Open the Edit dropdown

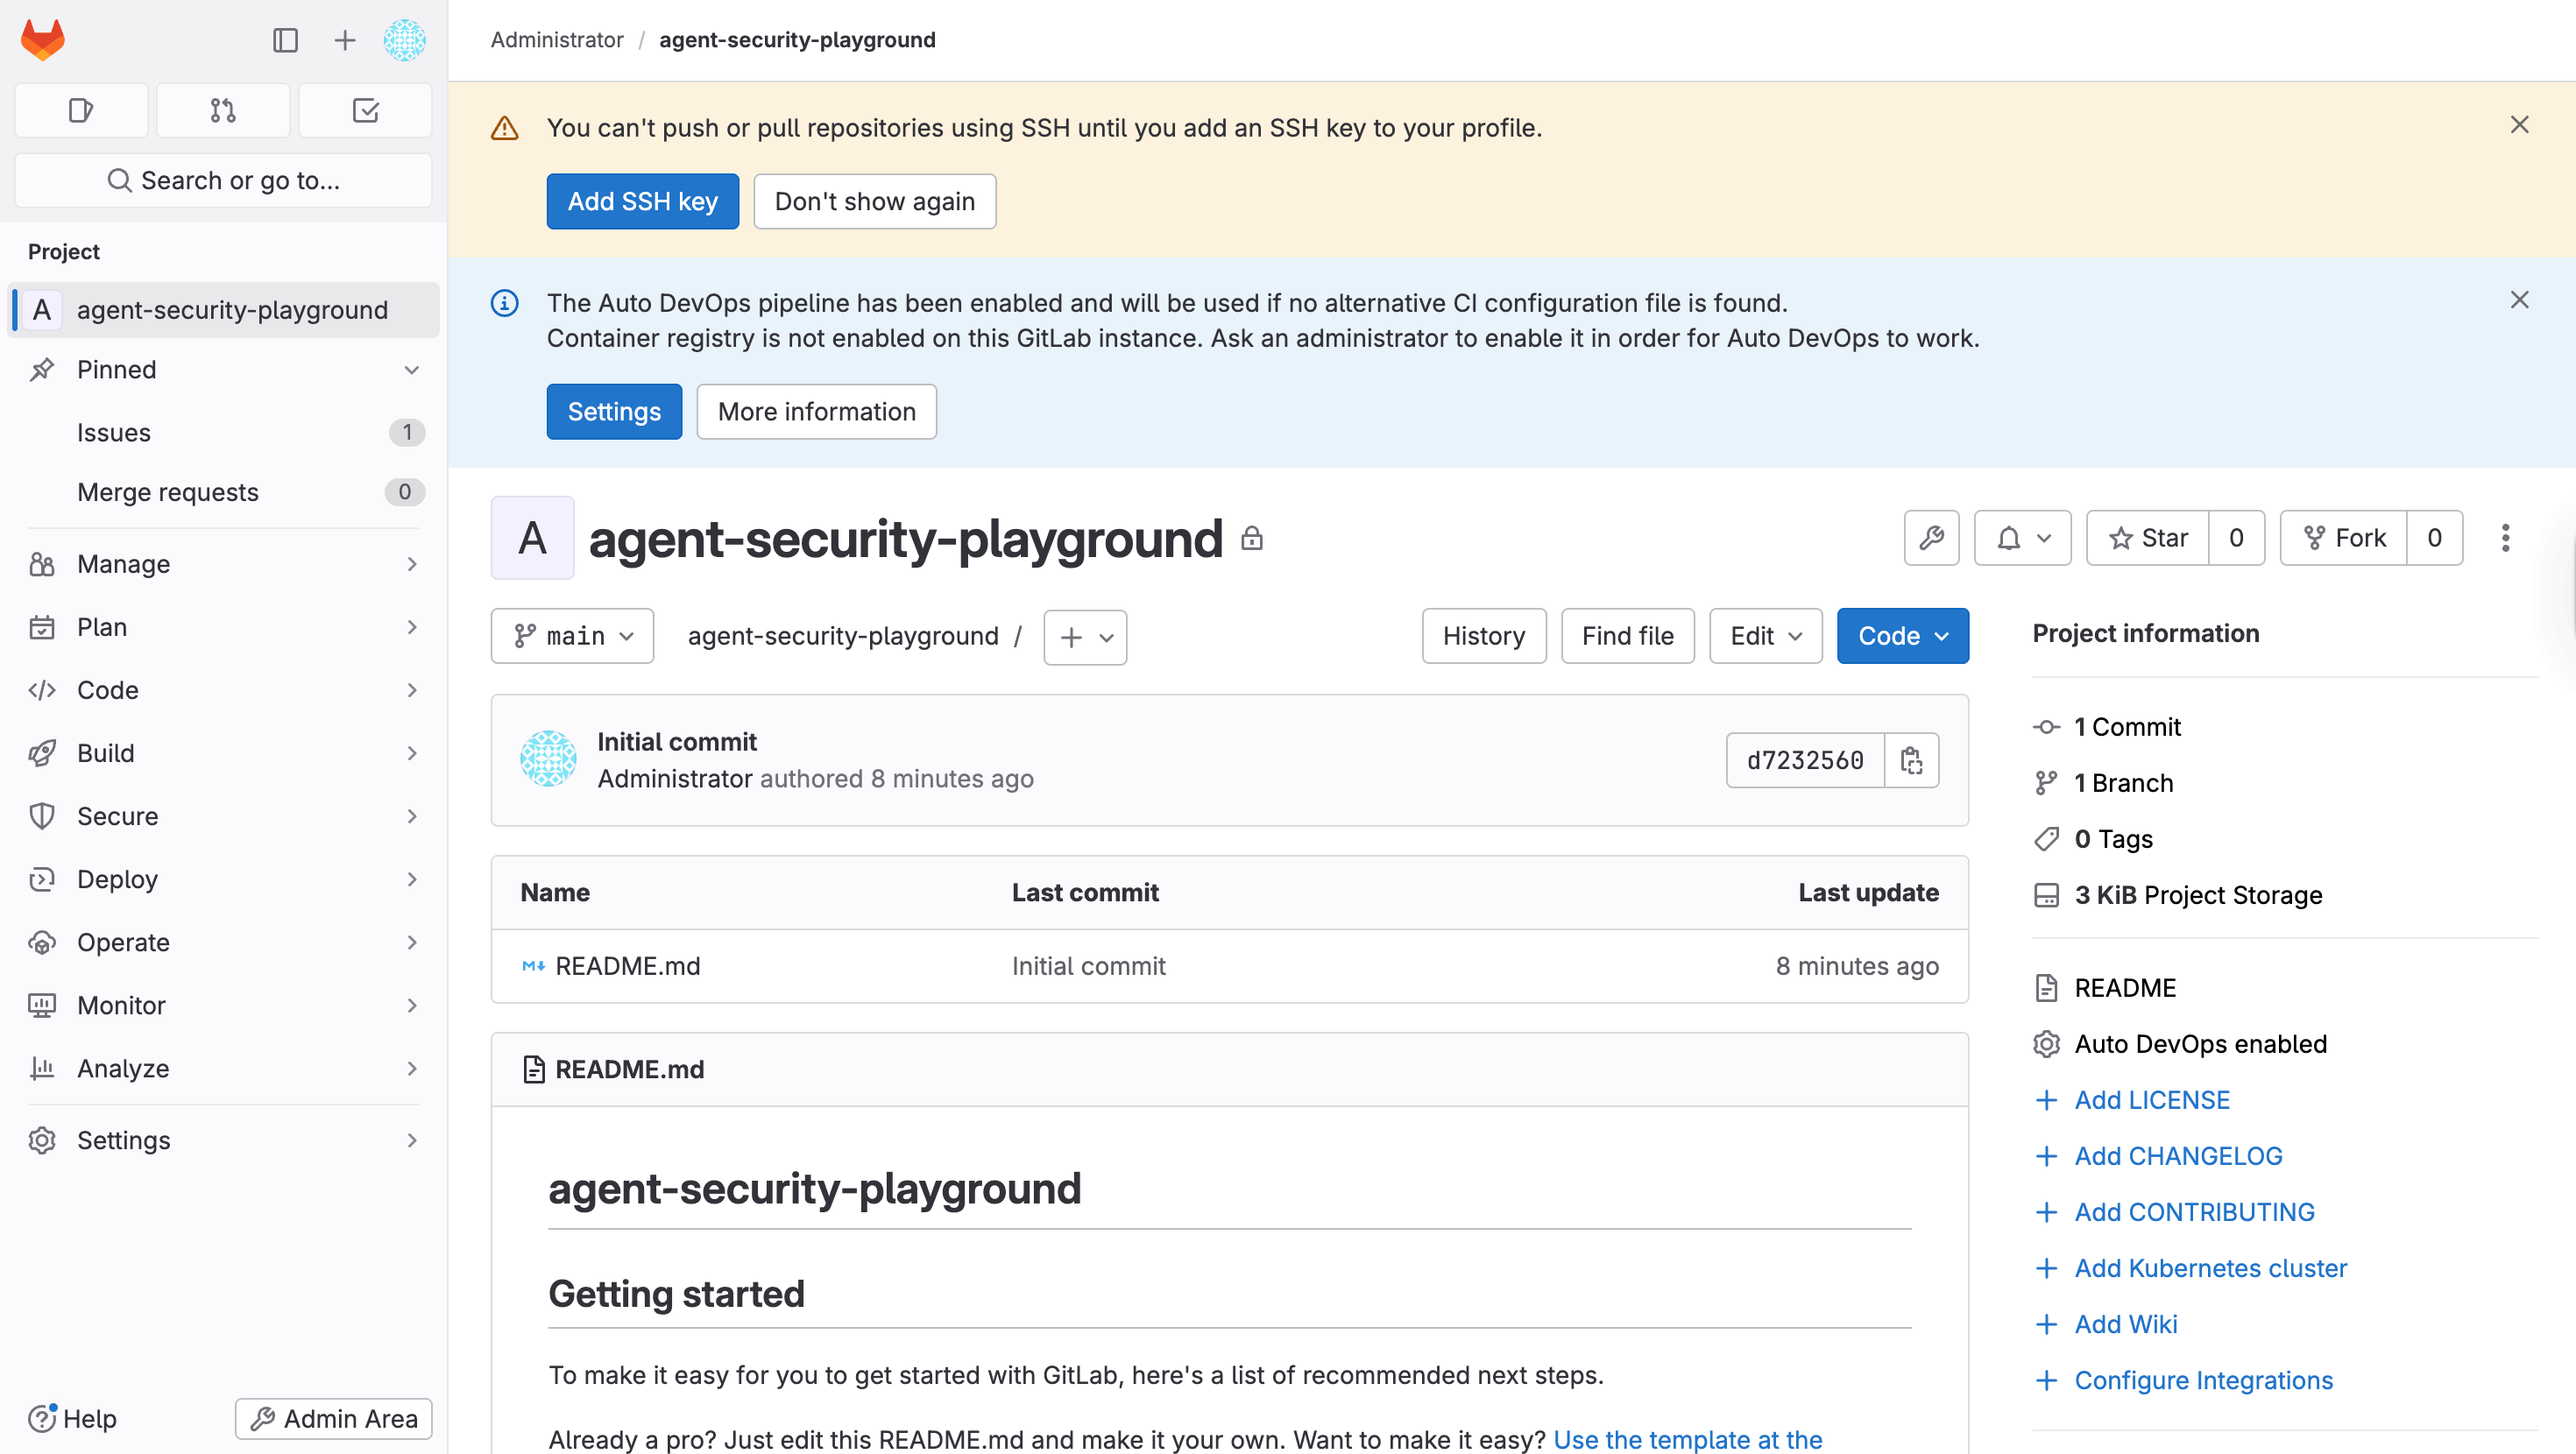coord(1765,636)
